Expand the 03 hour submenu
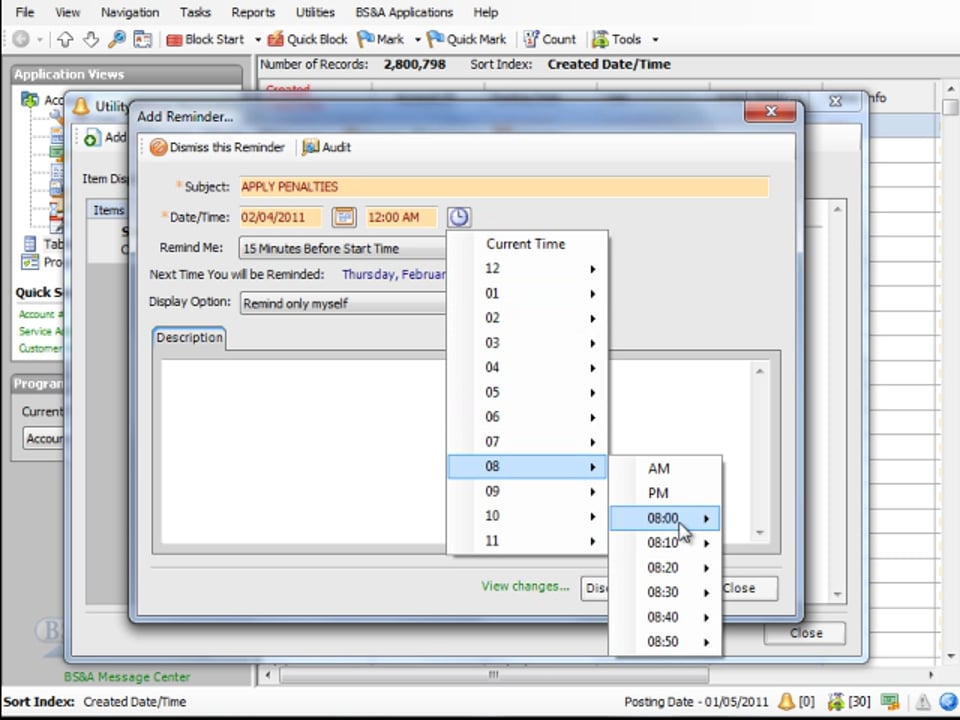Viewport: 960px width, 720px height. coord(527,343)
